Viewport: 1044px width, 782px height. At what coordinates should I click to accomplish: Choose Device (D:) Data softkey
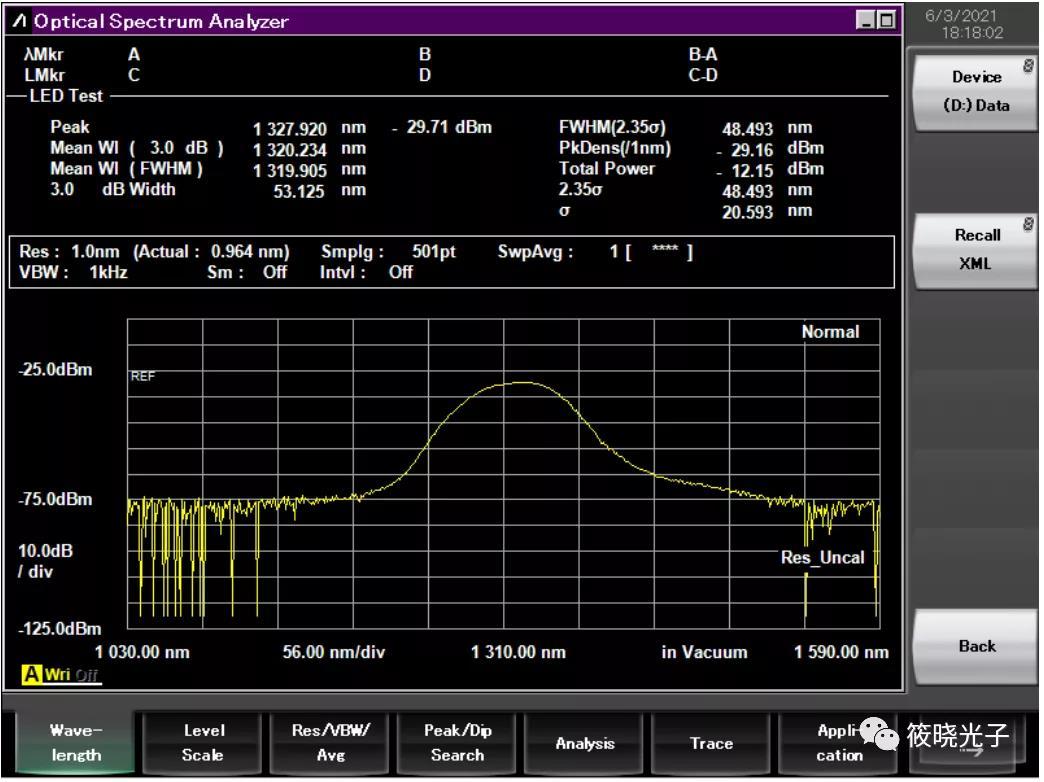(975, 92)
